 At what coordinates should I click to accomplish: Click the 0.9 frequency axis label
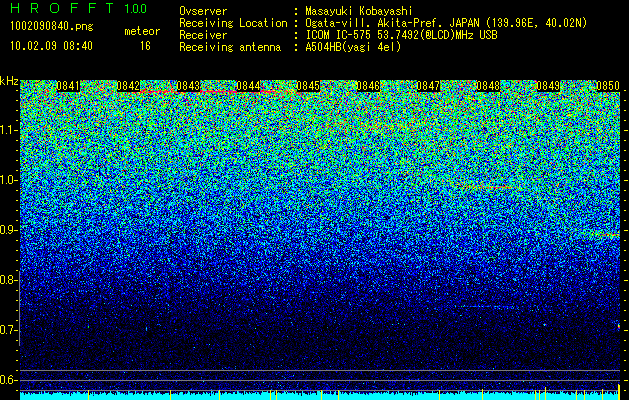9,230
